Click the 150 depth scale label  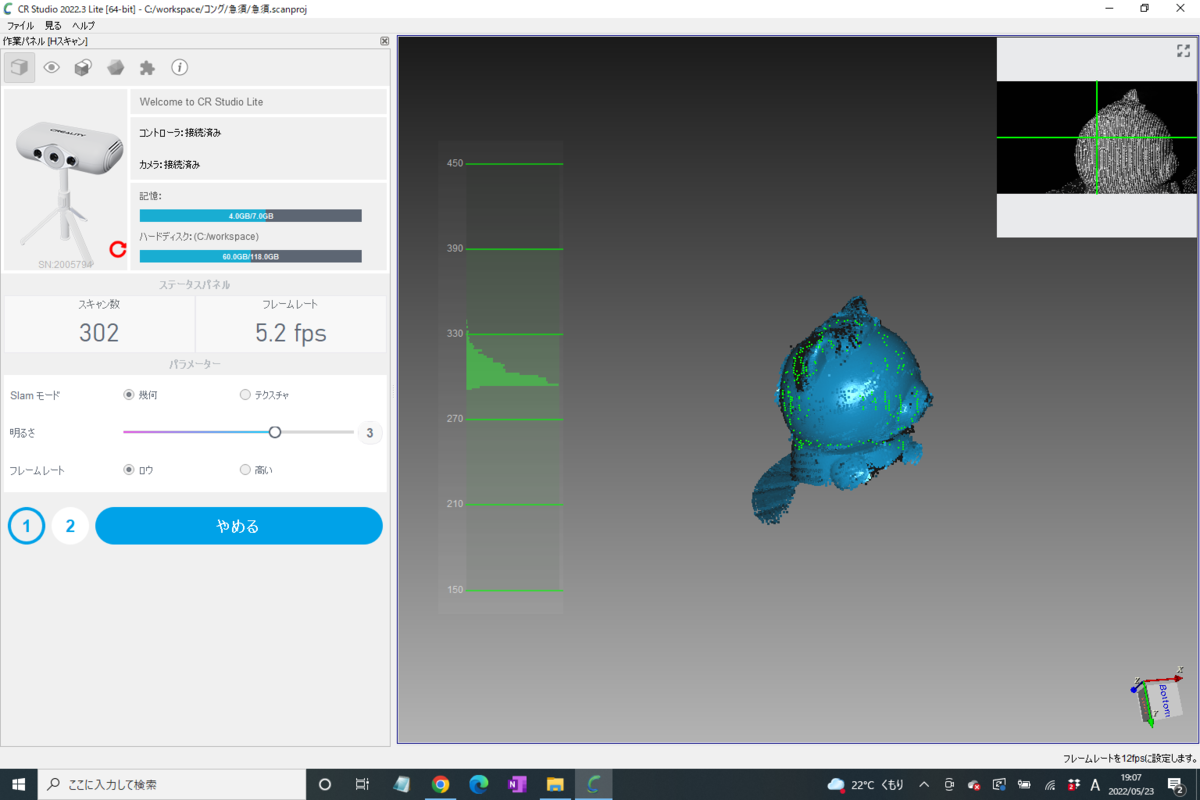[455, 590]
